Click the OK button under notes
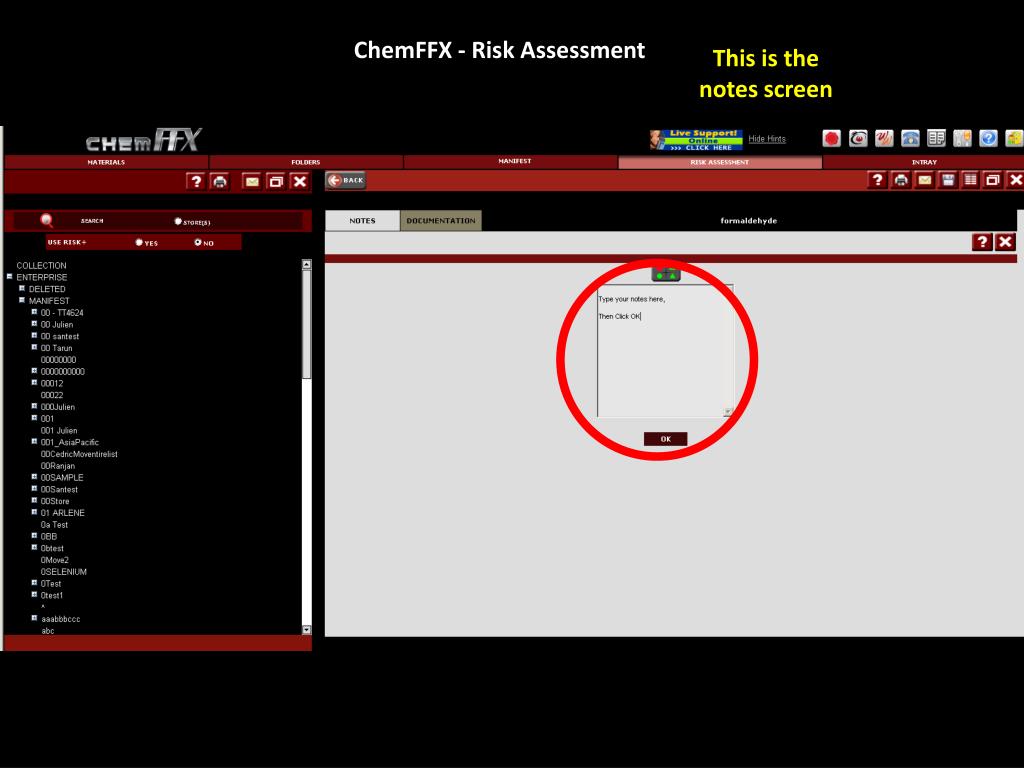Screen dimensions: 1024x768 (x=665, y=439)
